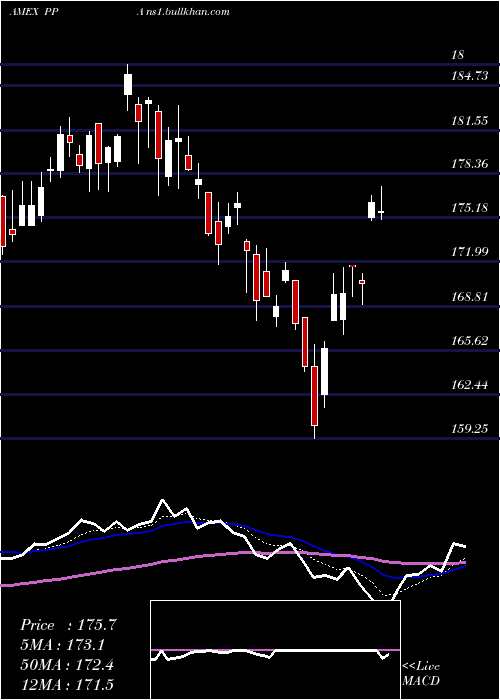The height and width of the screenshot is (700, 500).
Task: Click inside the MACD inset chart panel
Action: pyautogui.click(x=275, y=650)
